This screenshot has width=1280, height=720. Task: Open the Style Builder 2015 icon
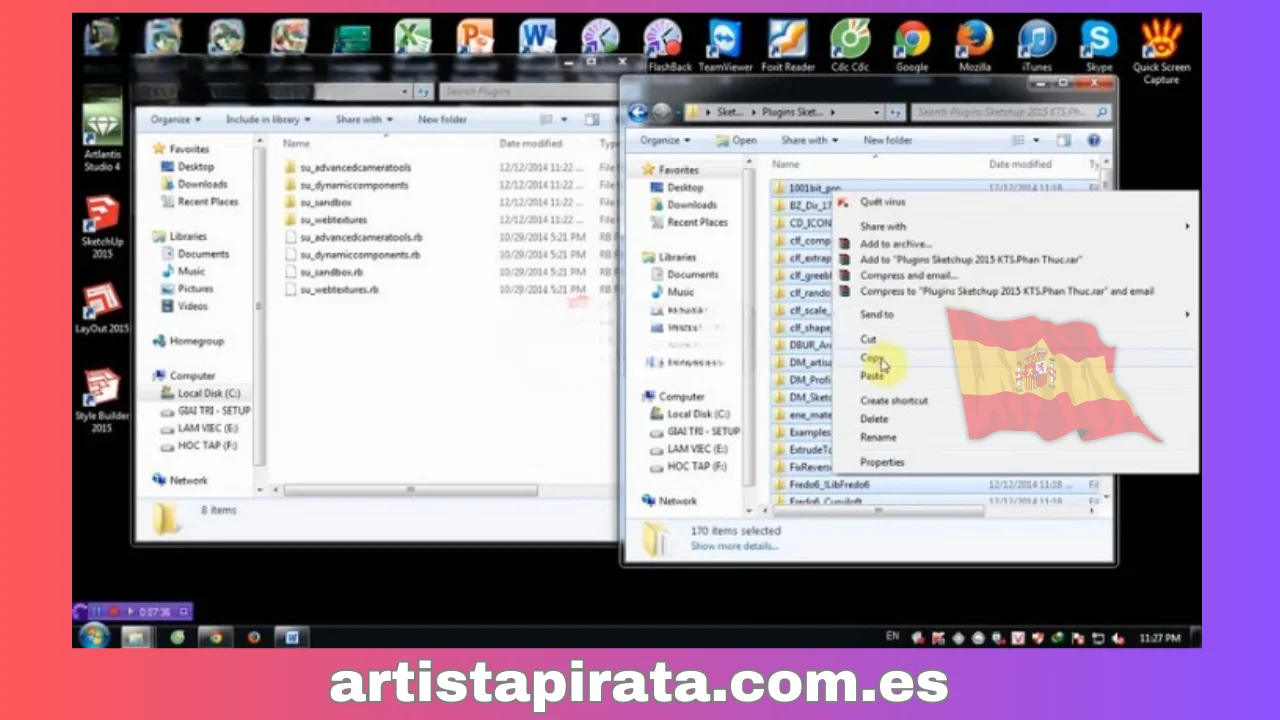click(102, 400)
